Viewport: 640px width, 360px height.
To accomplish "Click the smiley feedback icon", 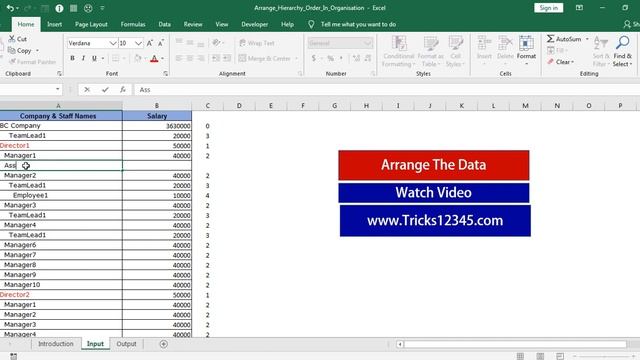I will pos(88,8).
